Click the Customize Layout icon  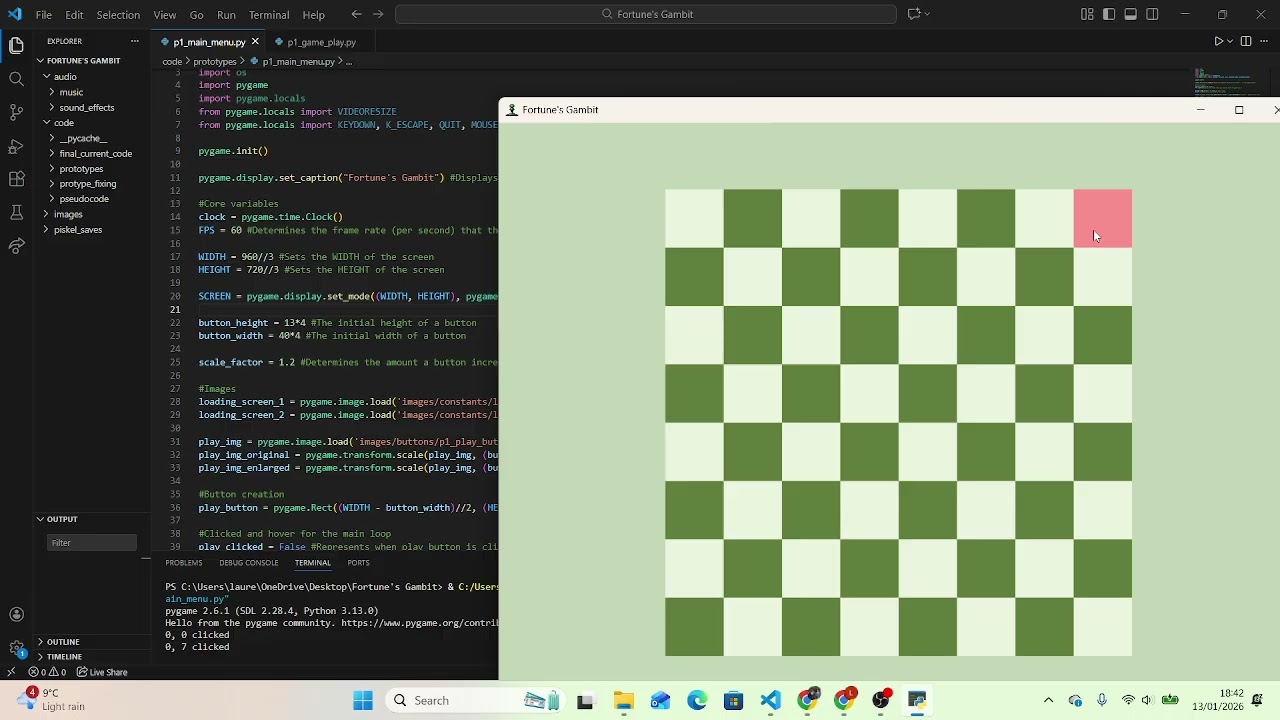point(1087,14)
